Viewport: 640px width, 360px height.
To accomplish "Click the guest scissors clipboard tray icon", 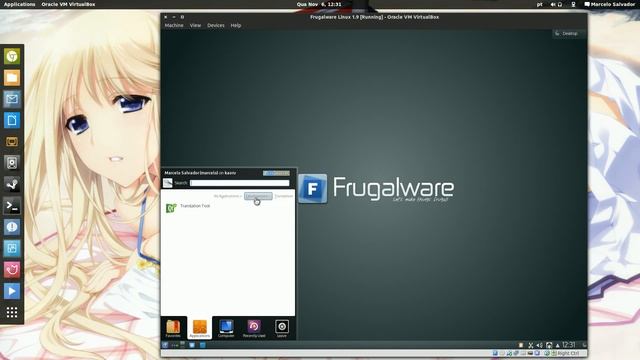I will (531, 345).
